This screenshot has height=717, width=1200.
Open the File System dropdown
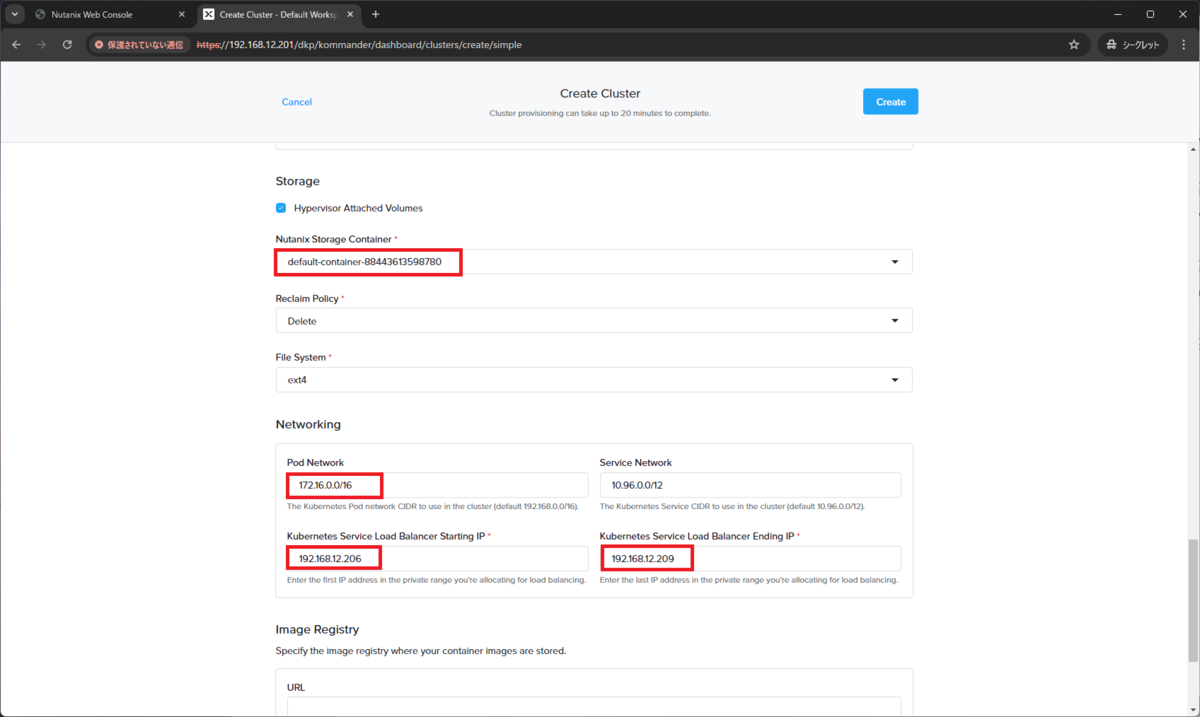594,380
